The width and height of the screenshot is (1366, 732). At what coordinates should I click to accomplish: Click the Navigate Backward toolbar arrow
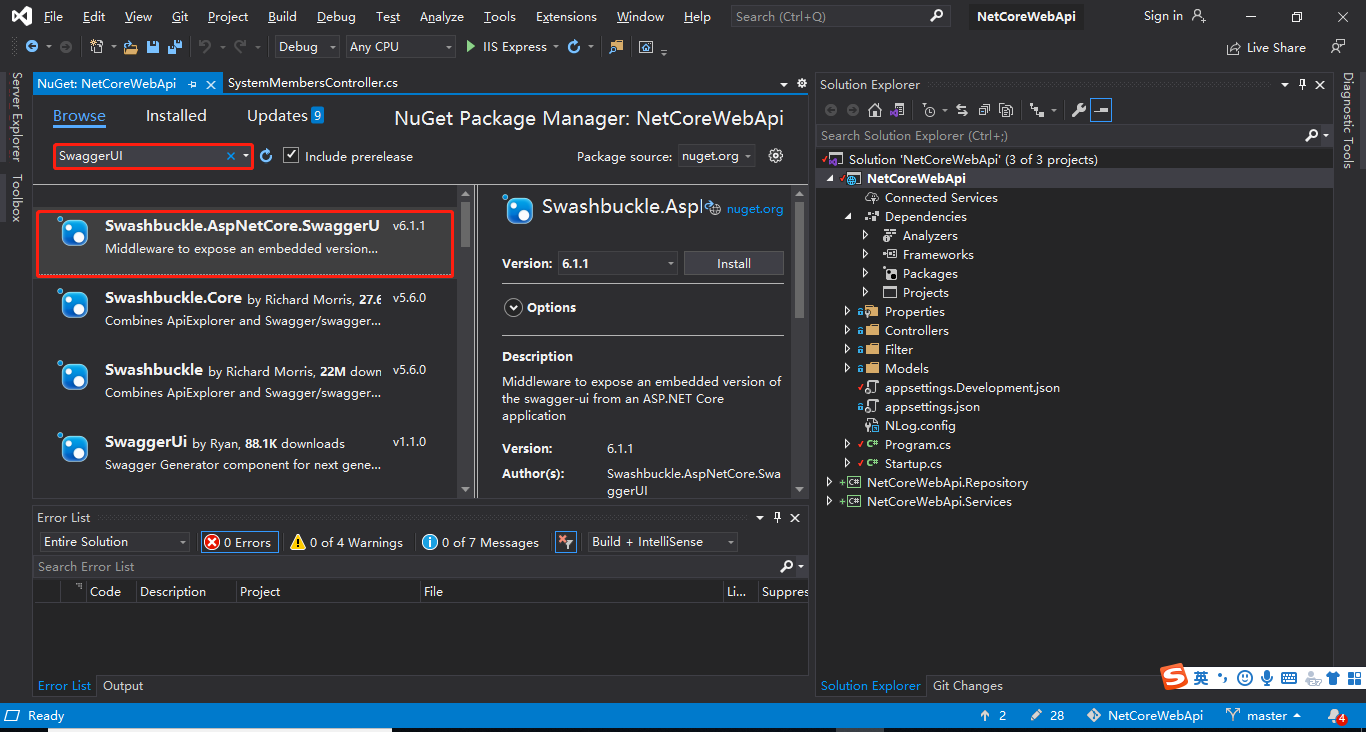coord(32,47)
